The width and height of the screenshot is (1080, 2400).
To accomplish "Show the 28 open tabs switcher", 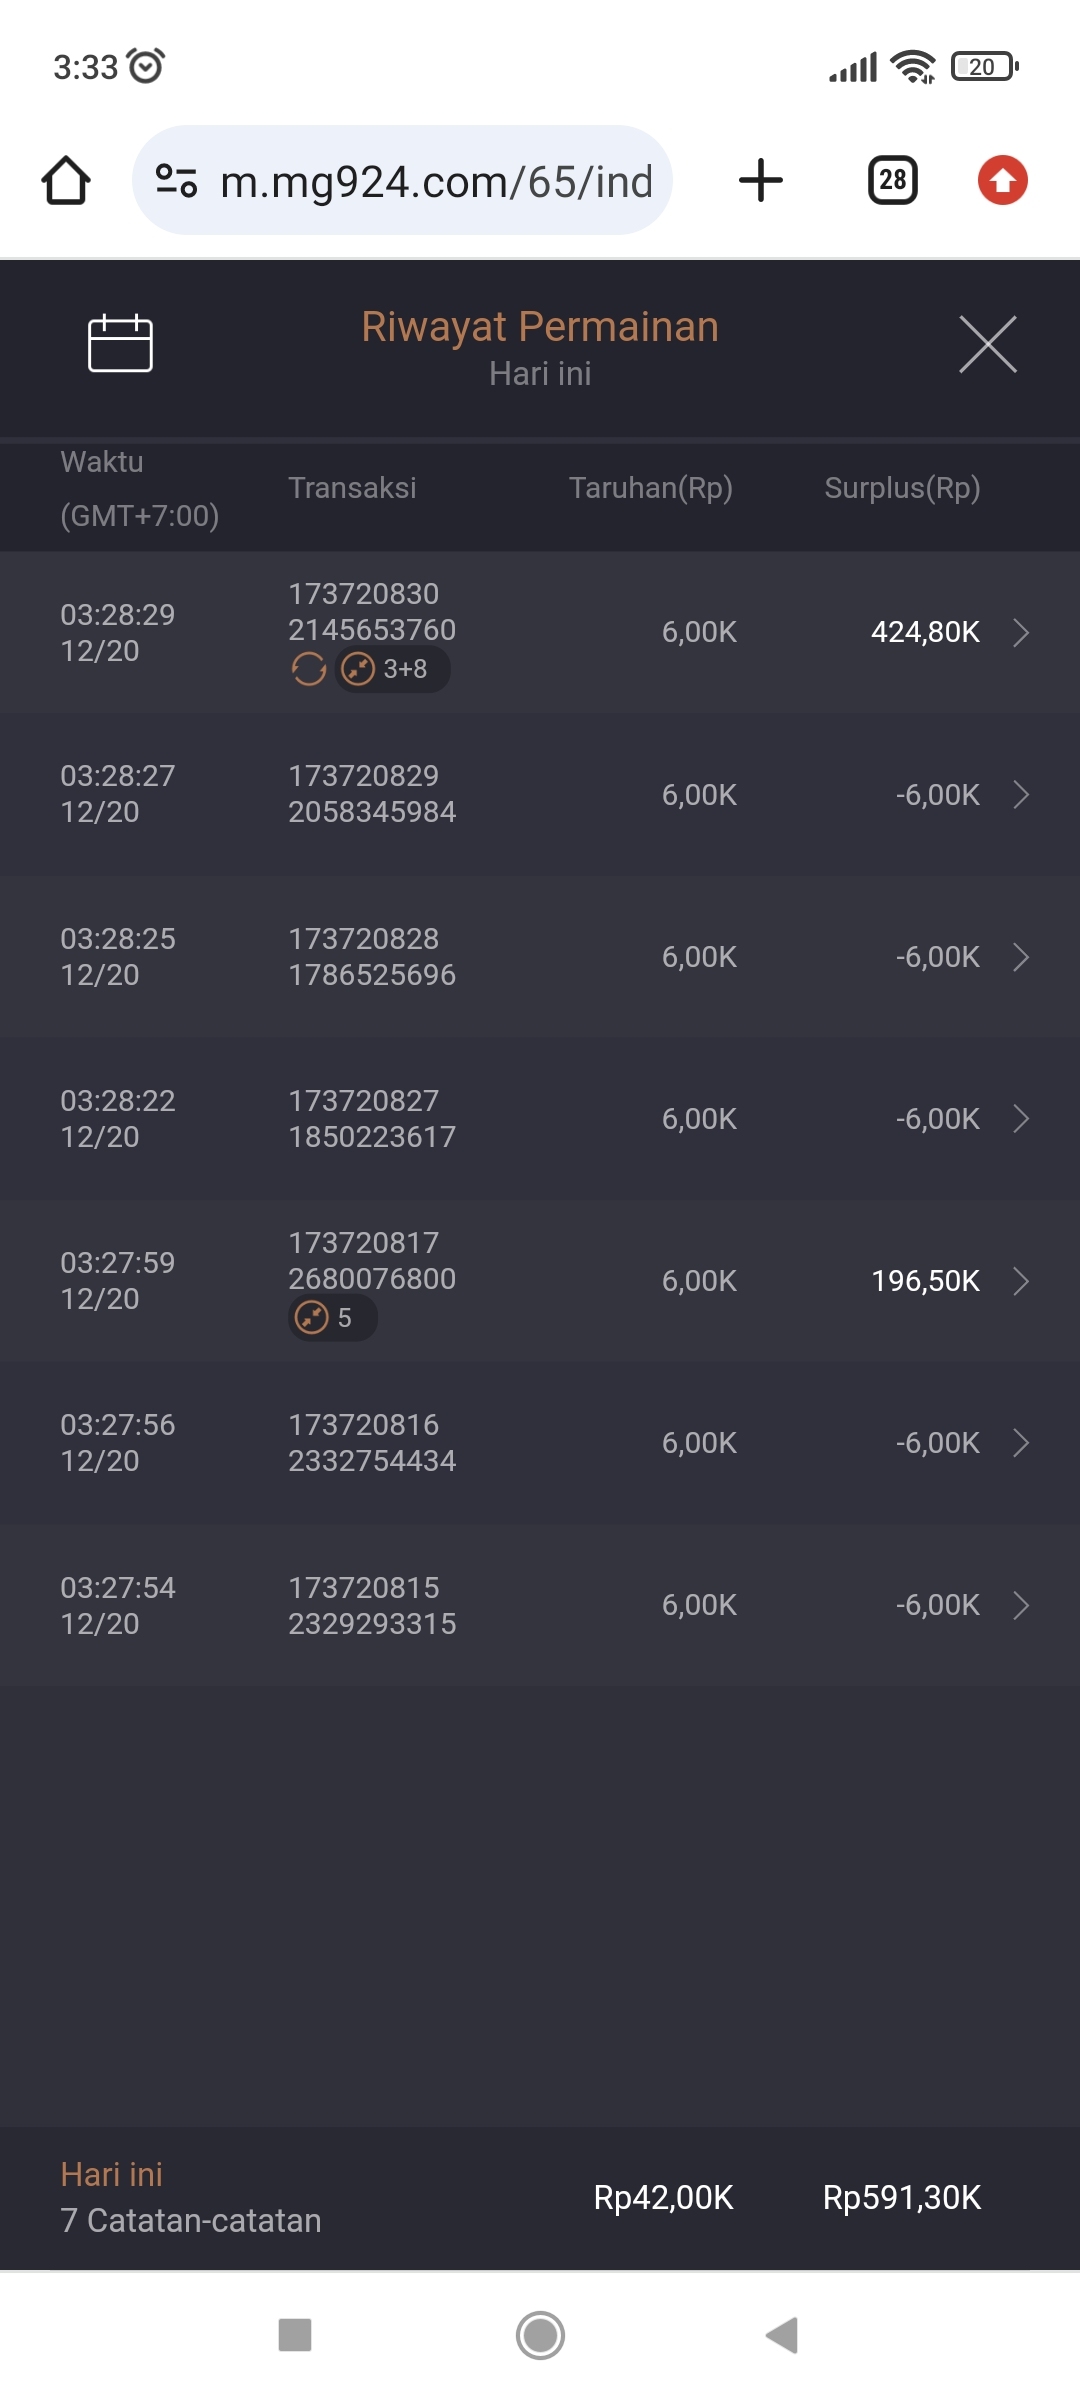I will (x=892, y=181).
